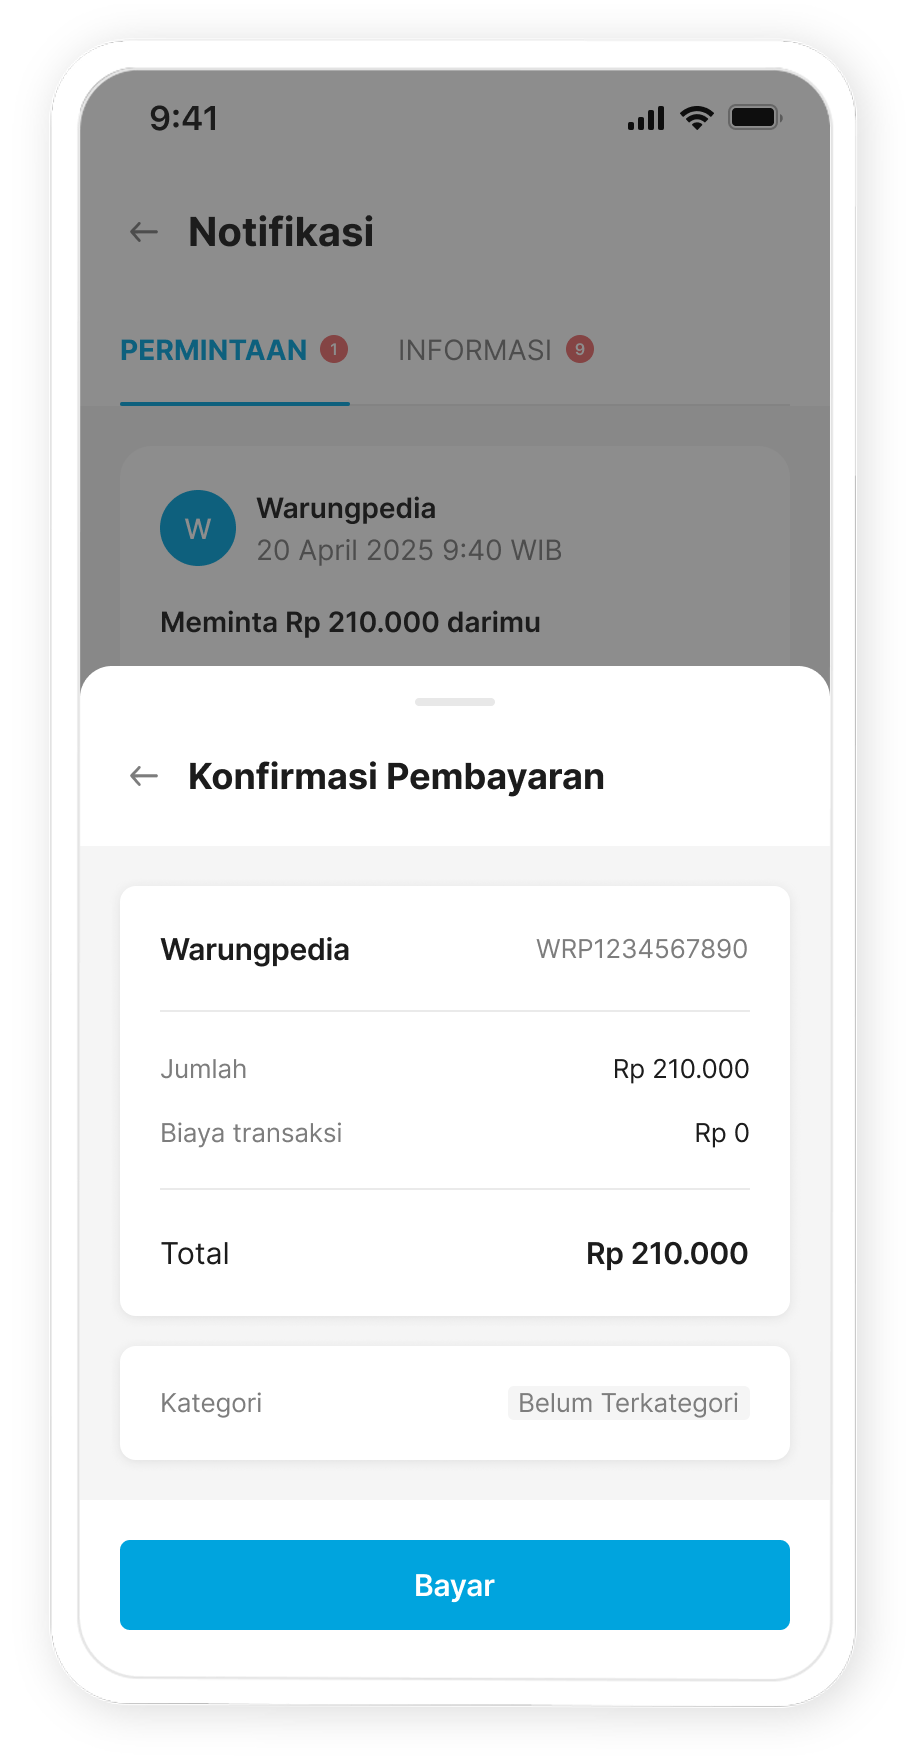Screen dimensions: 920x1756
Task: Click the Warungpedia W avatar
Action: point(198,528)
